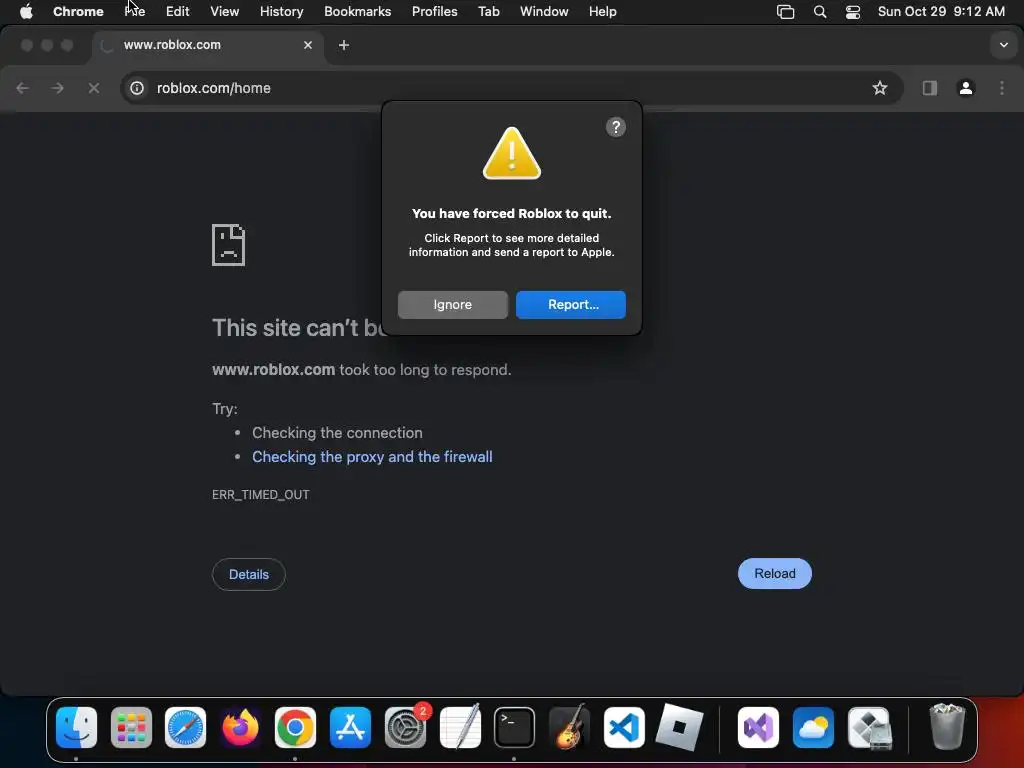Open the Bookmarks menu

357,12
